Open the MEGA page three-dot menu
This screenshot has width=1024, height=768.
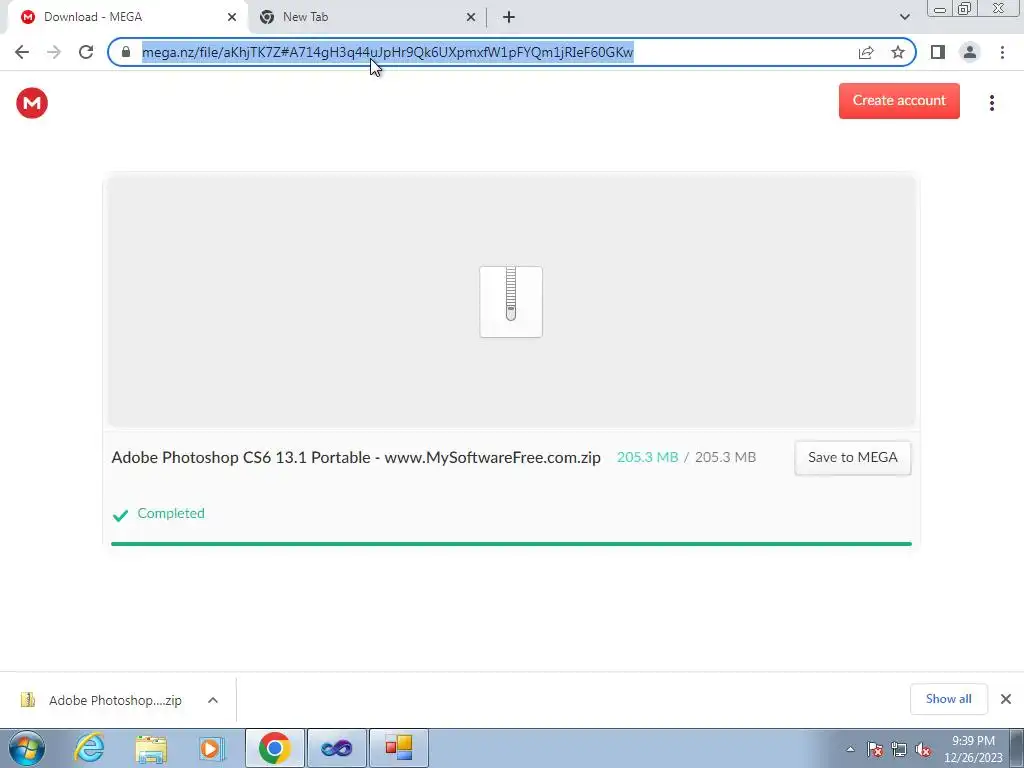pyautogui.click(x=991, y=103)
